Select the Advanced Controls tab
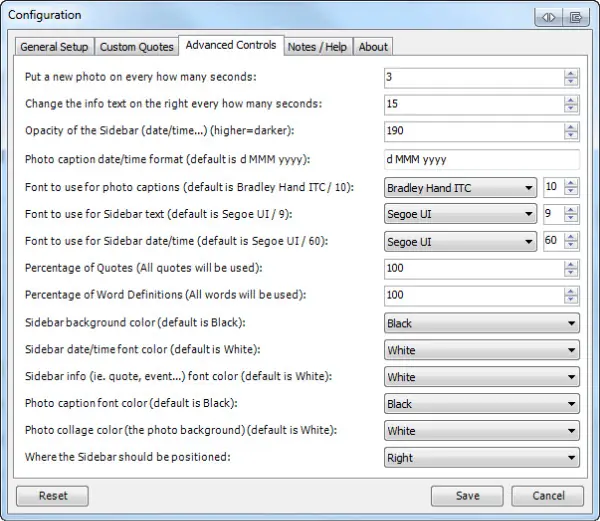Image resolution: width=600 pixels, height=521 pixels. click(x=231, y=45)
